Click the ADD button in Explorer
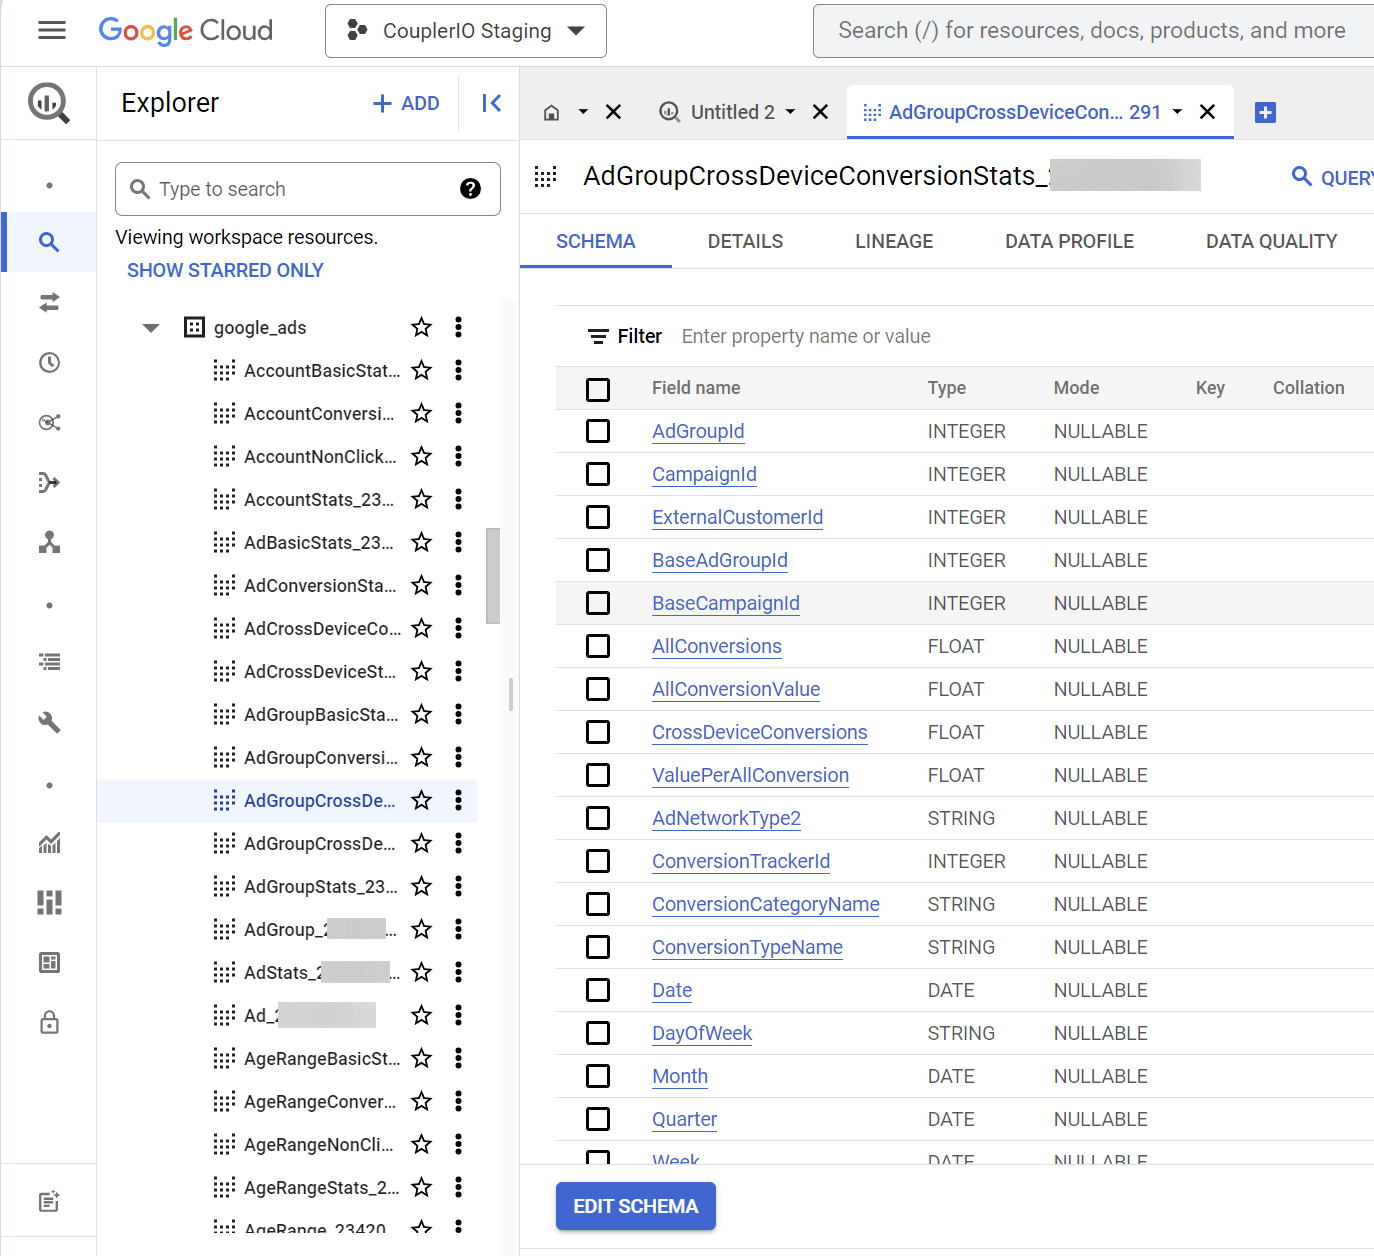The image size is (1374, 1256). pyautogui.click(x=406, y=103)
